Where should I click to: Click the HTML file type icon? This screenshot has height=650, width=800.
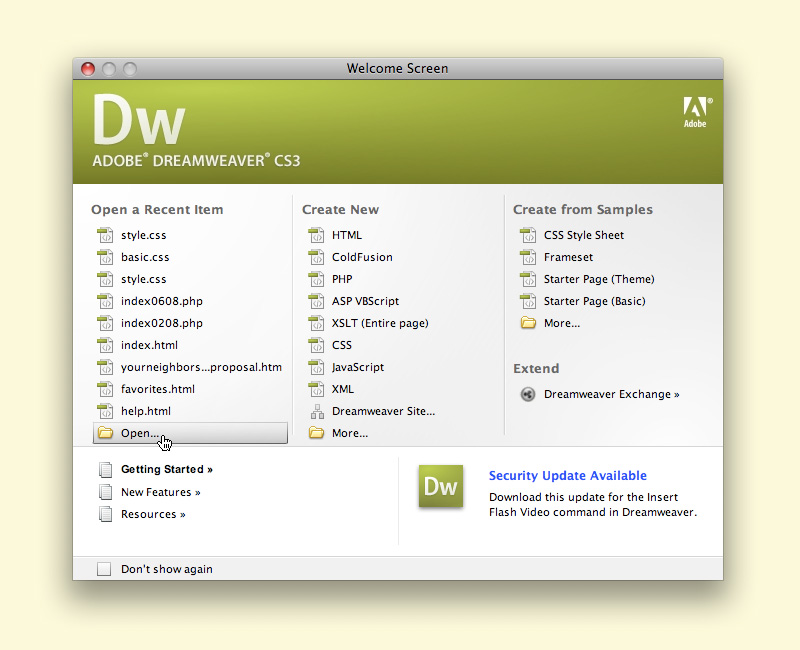[317, 235]
